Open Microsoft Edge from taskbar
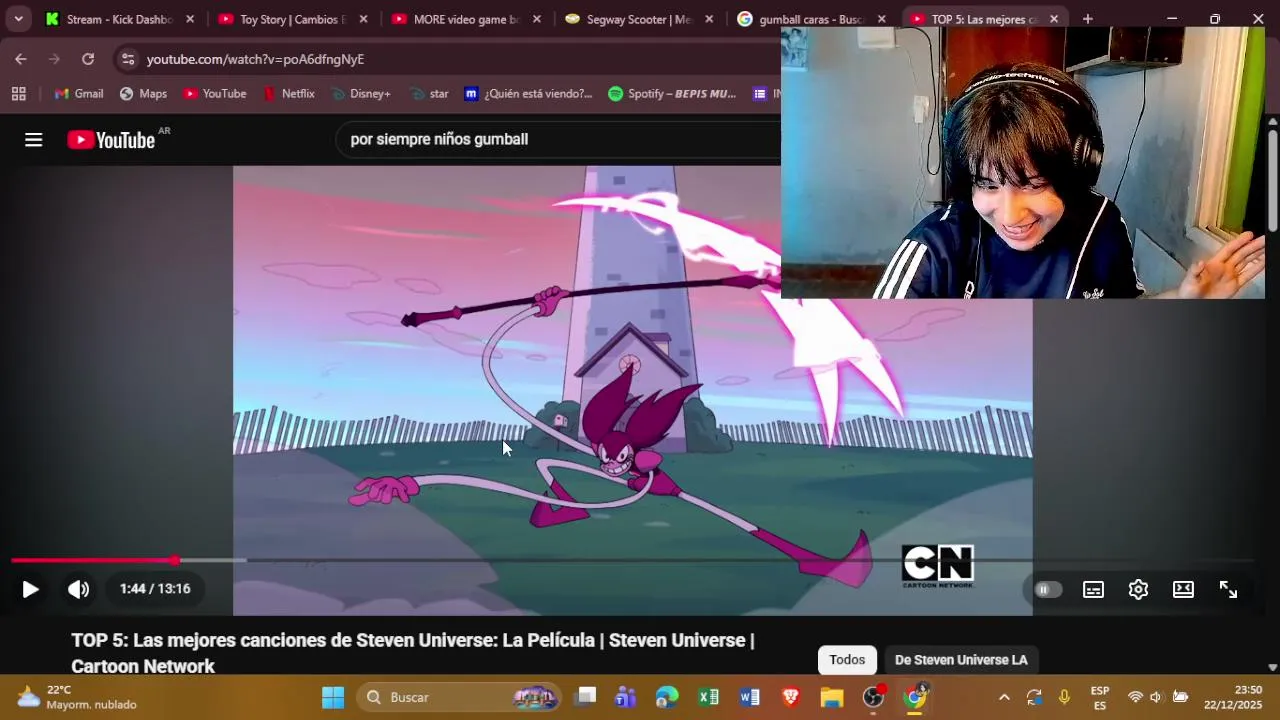This screenshot has width=1280, height=720. 667,697
